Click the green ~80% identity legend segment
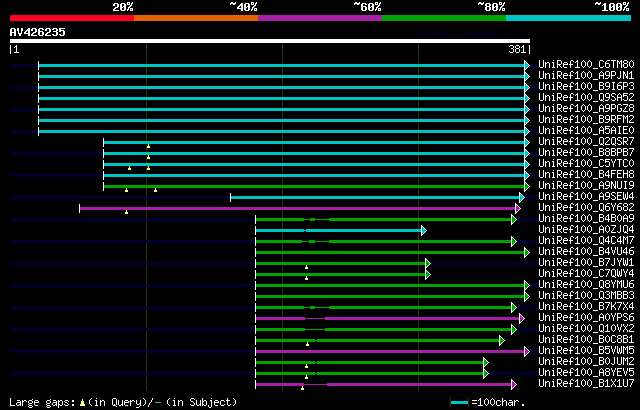 pyautogui.click(x=444, y=18)
